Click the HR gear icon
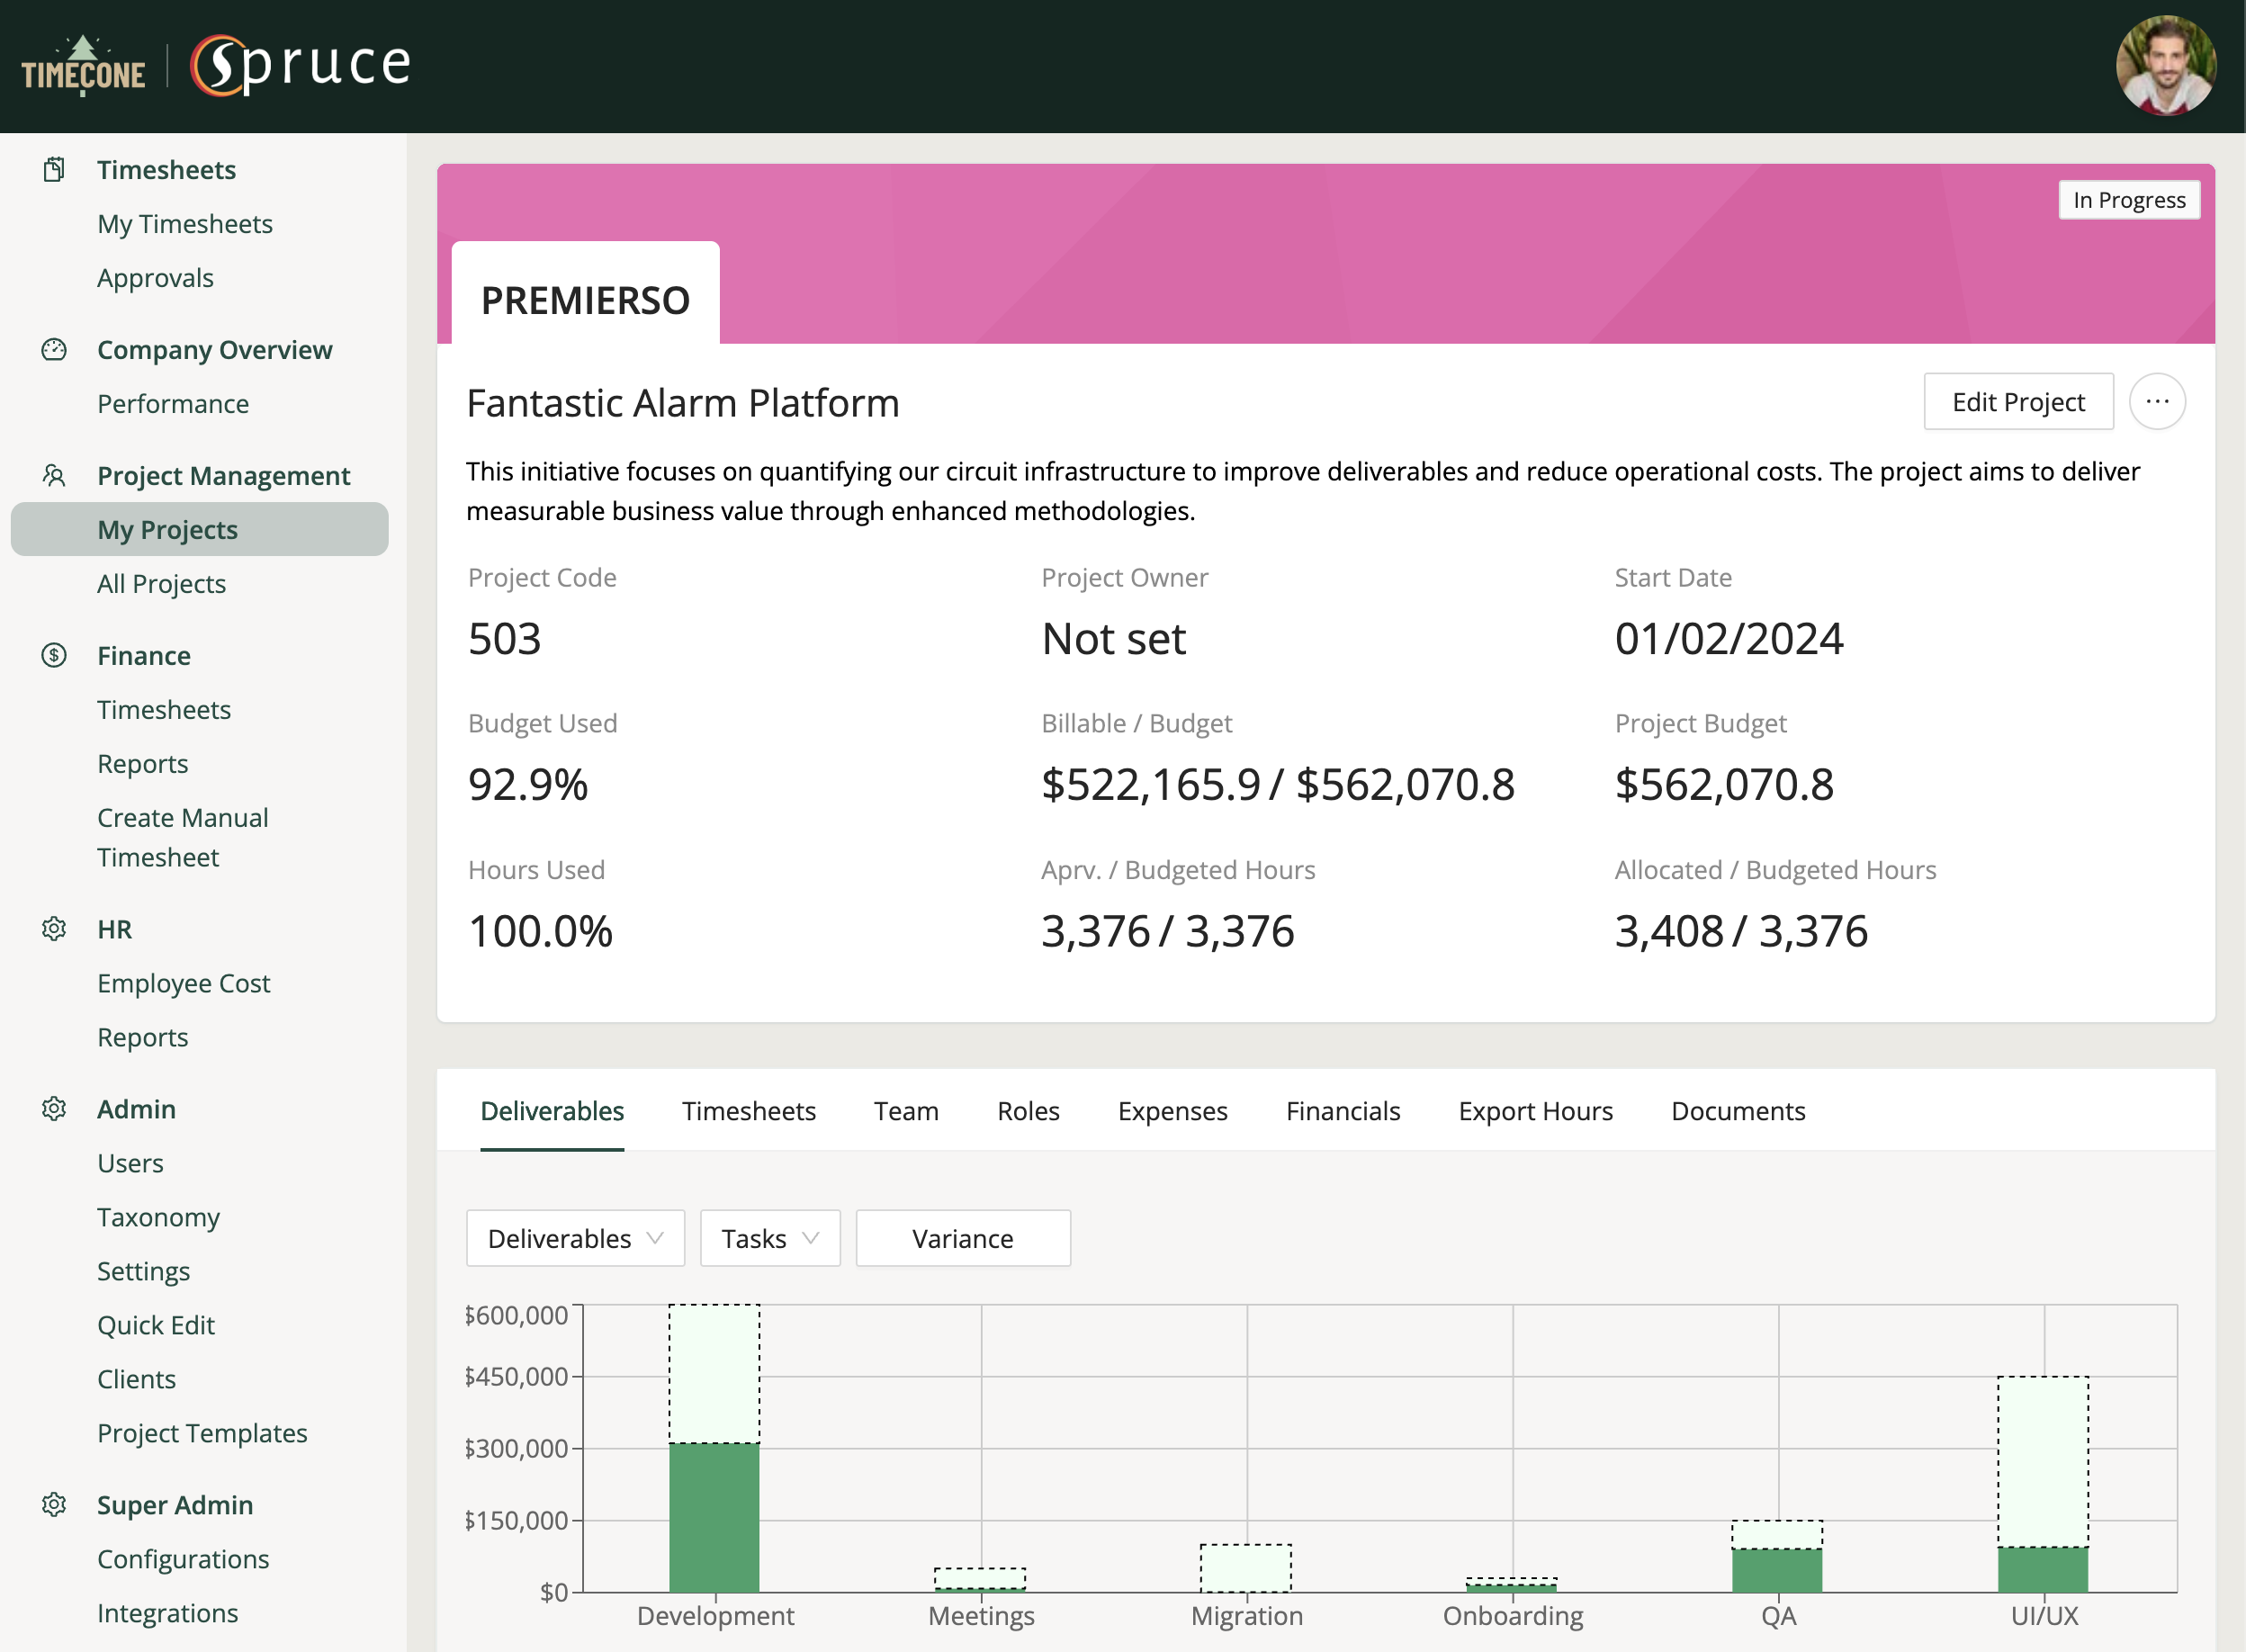 pyautogui.click(x=53, y=929)
